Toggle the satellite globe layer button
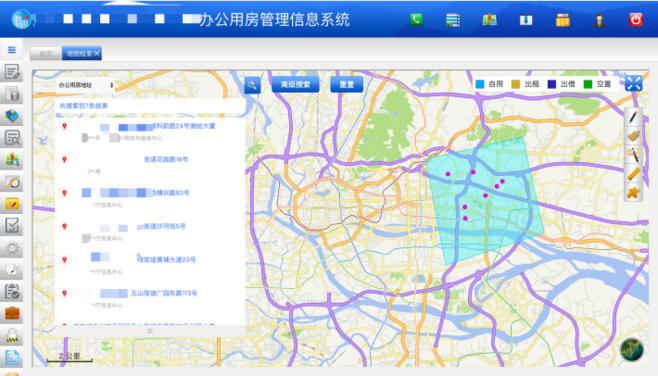Image resolution: width=658 pixels, height=376 pixels. [631, 349]
